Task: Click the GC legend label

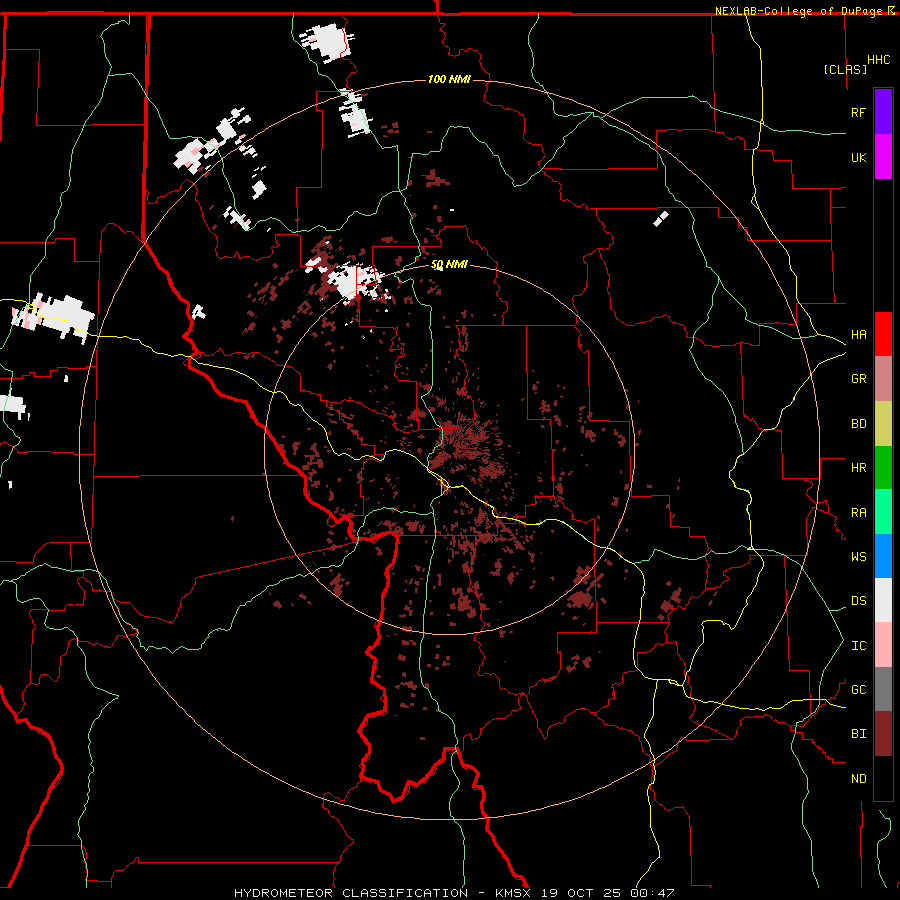Action: (x=858, y=689)
